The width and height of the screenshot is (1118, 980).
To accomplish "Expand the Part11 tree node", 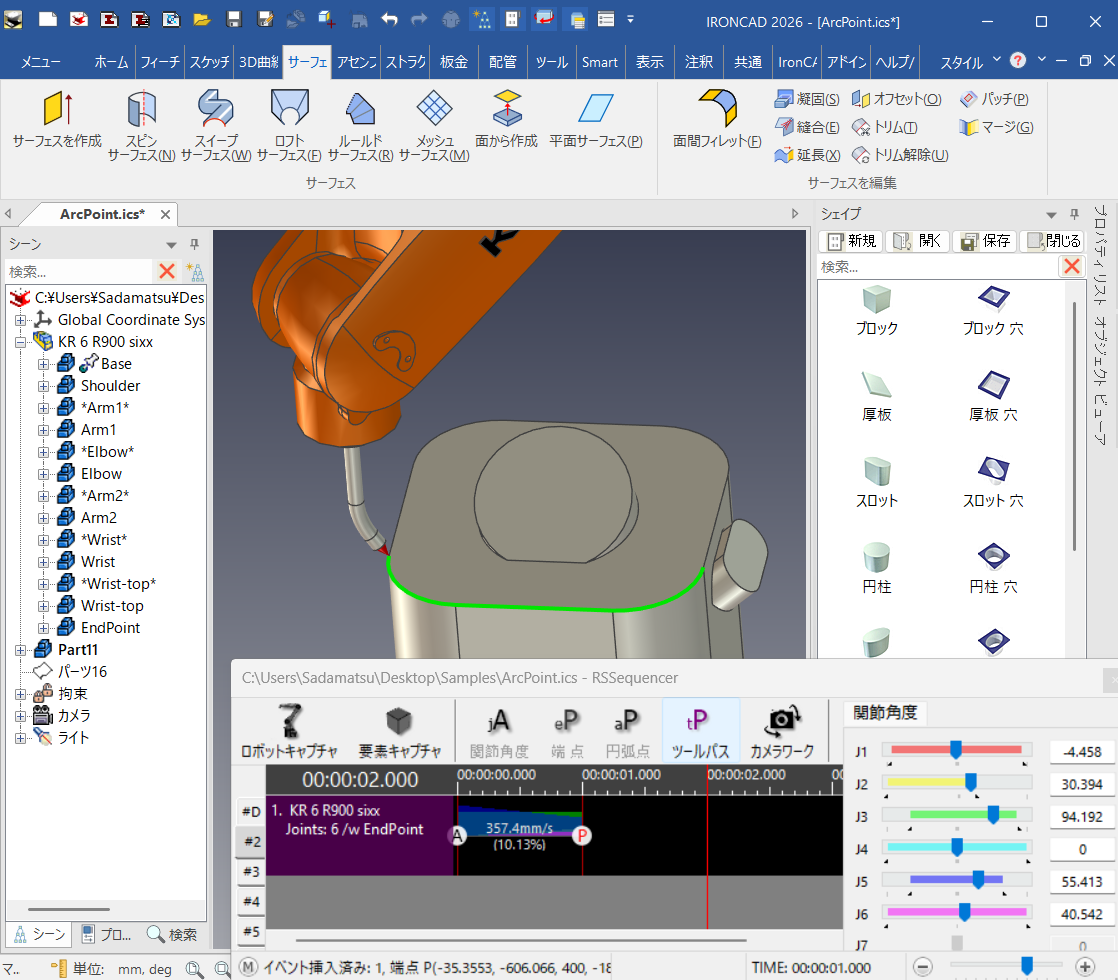I will click(x=21, y=650).
